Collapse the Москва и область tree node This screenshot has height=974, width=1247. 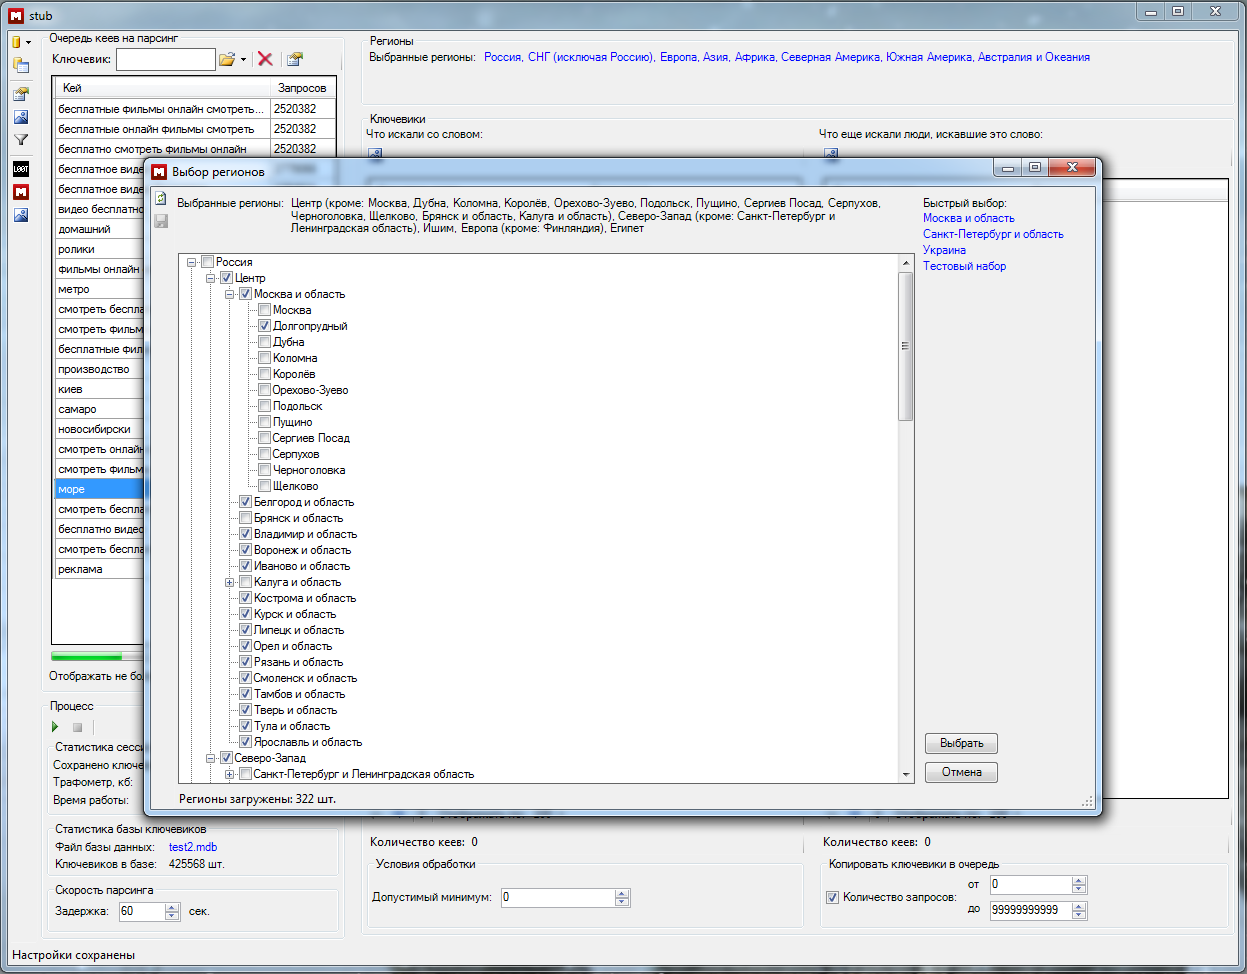click(230, 294)
